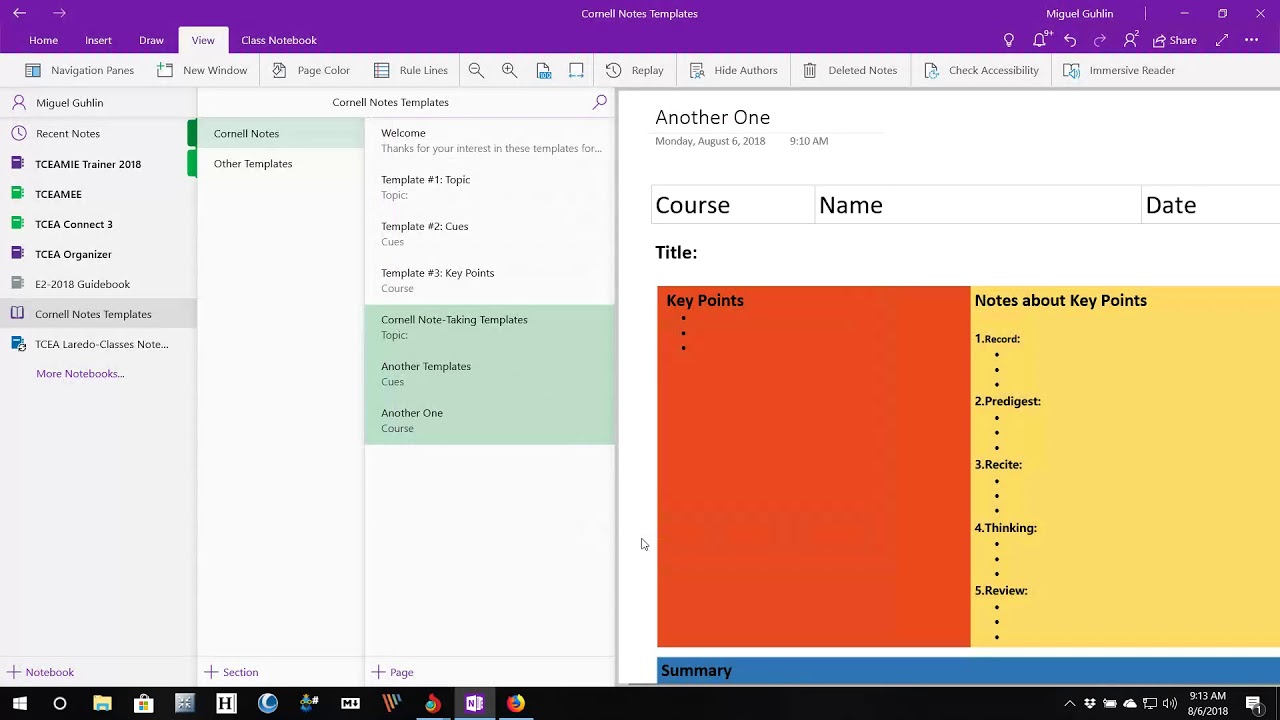The image size is (1280, 720).
Task: Launch Immersive Reader
Action: tap(1118, 70)
